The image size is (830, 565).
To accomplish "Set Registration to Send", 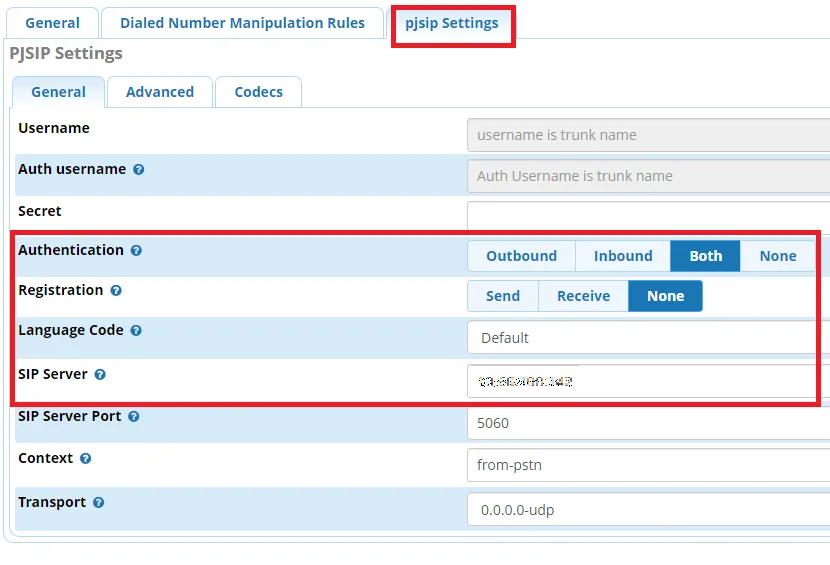I will tap(503, 296).
